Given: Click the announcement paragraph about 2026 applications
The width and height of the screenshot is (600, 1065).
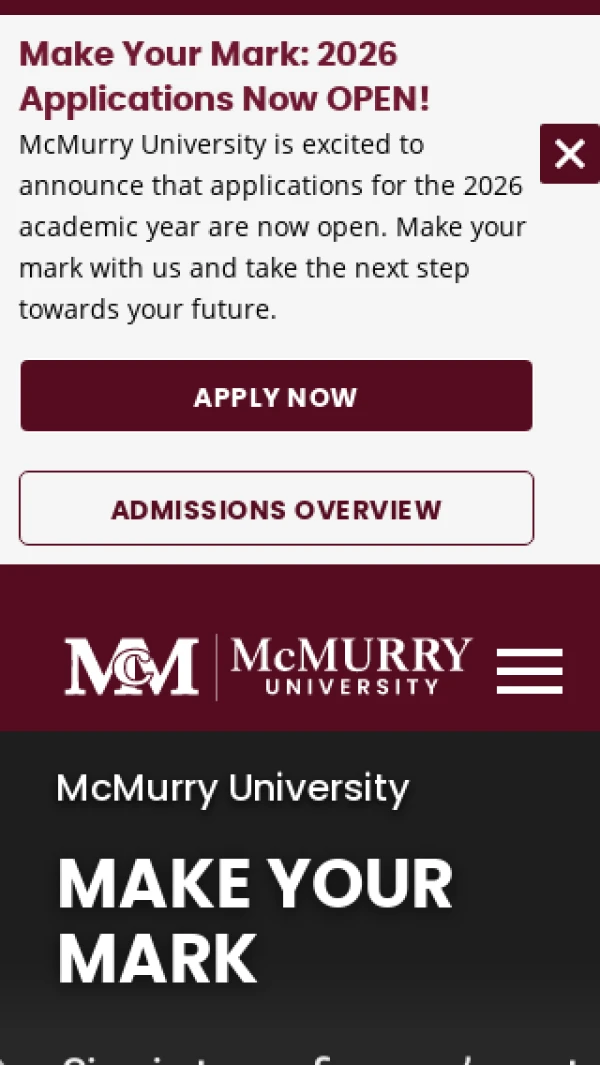Looking at the screenshot, I should tap(272, 227).
